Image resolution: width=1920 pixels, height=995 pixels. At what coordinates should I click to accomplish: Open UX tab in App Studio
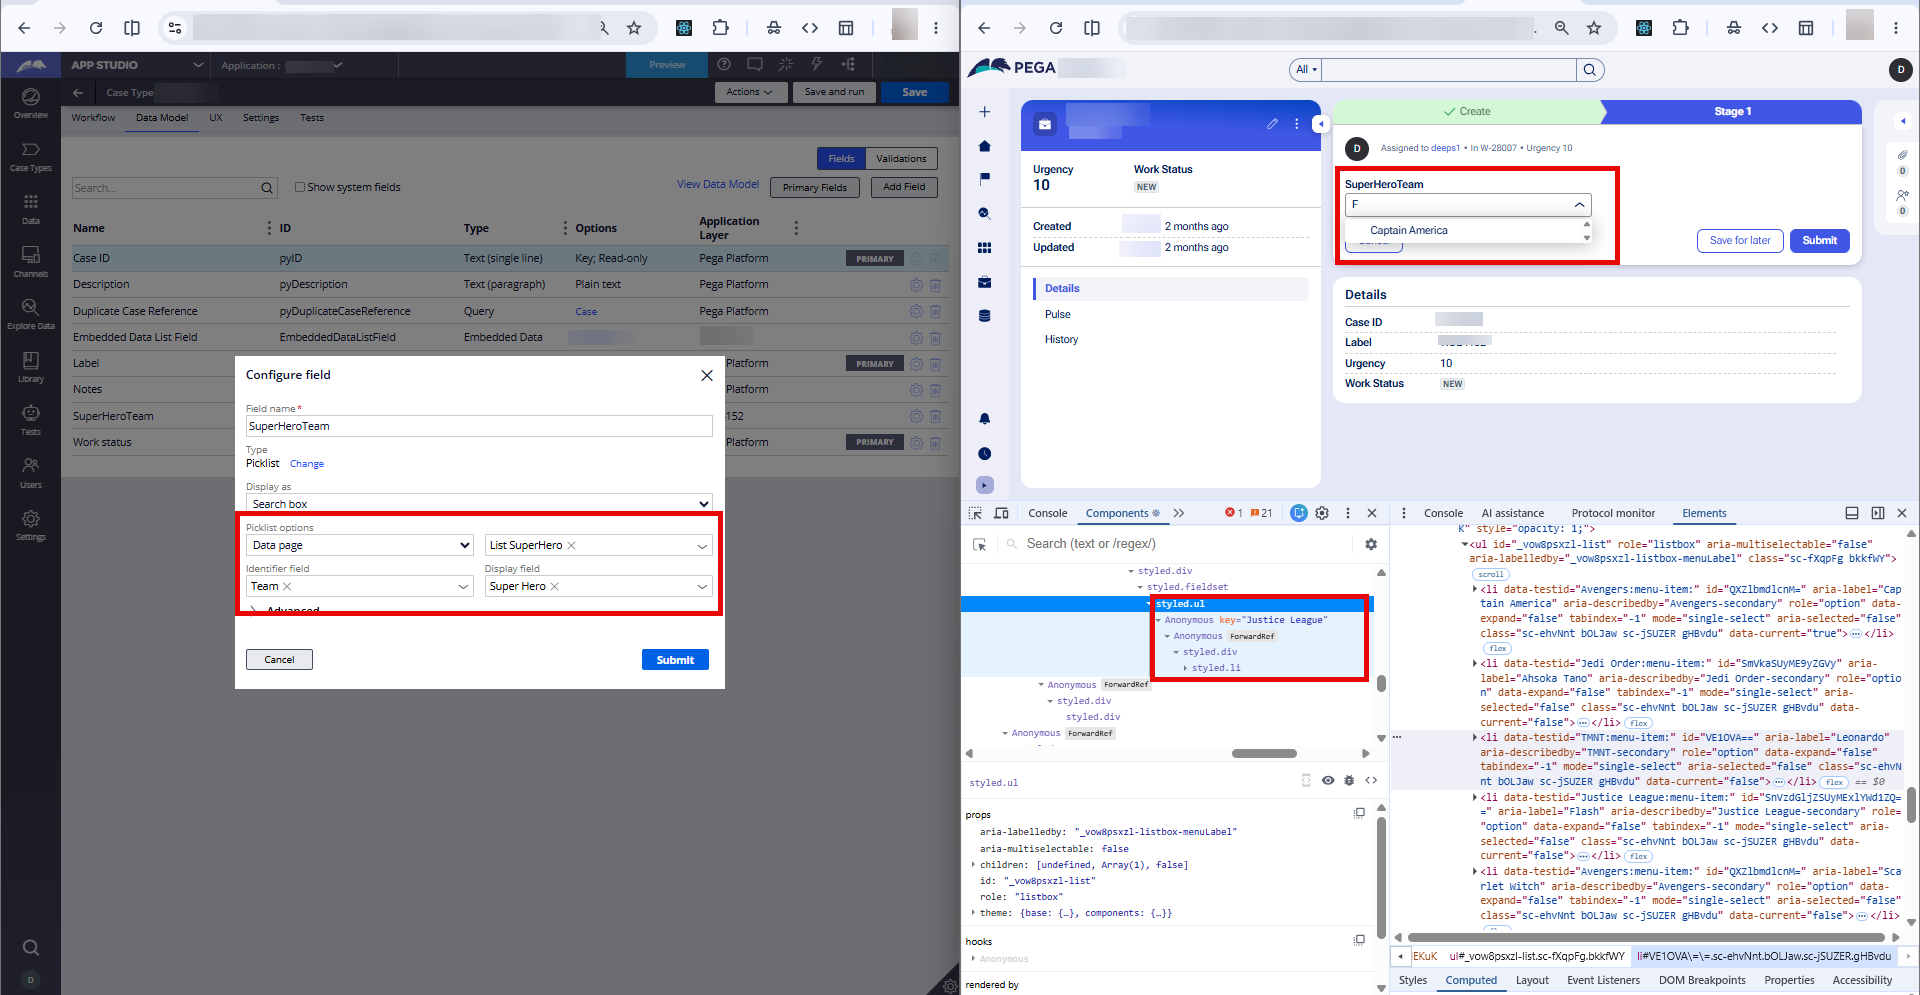[x=215, y=118]
